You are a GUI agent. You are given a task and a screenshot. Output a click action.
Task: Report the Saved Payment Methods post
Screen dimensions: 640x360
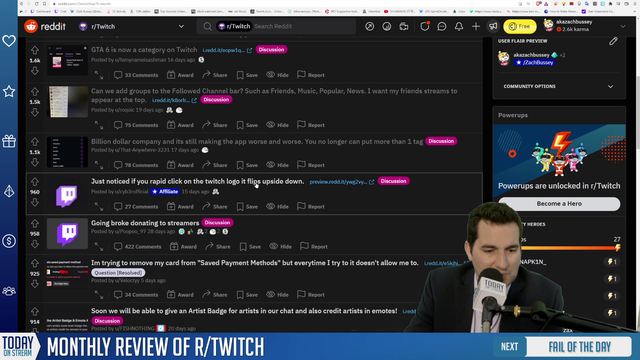pyautogui.click(x=311, y=295)
